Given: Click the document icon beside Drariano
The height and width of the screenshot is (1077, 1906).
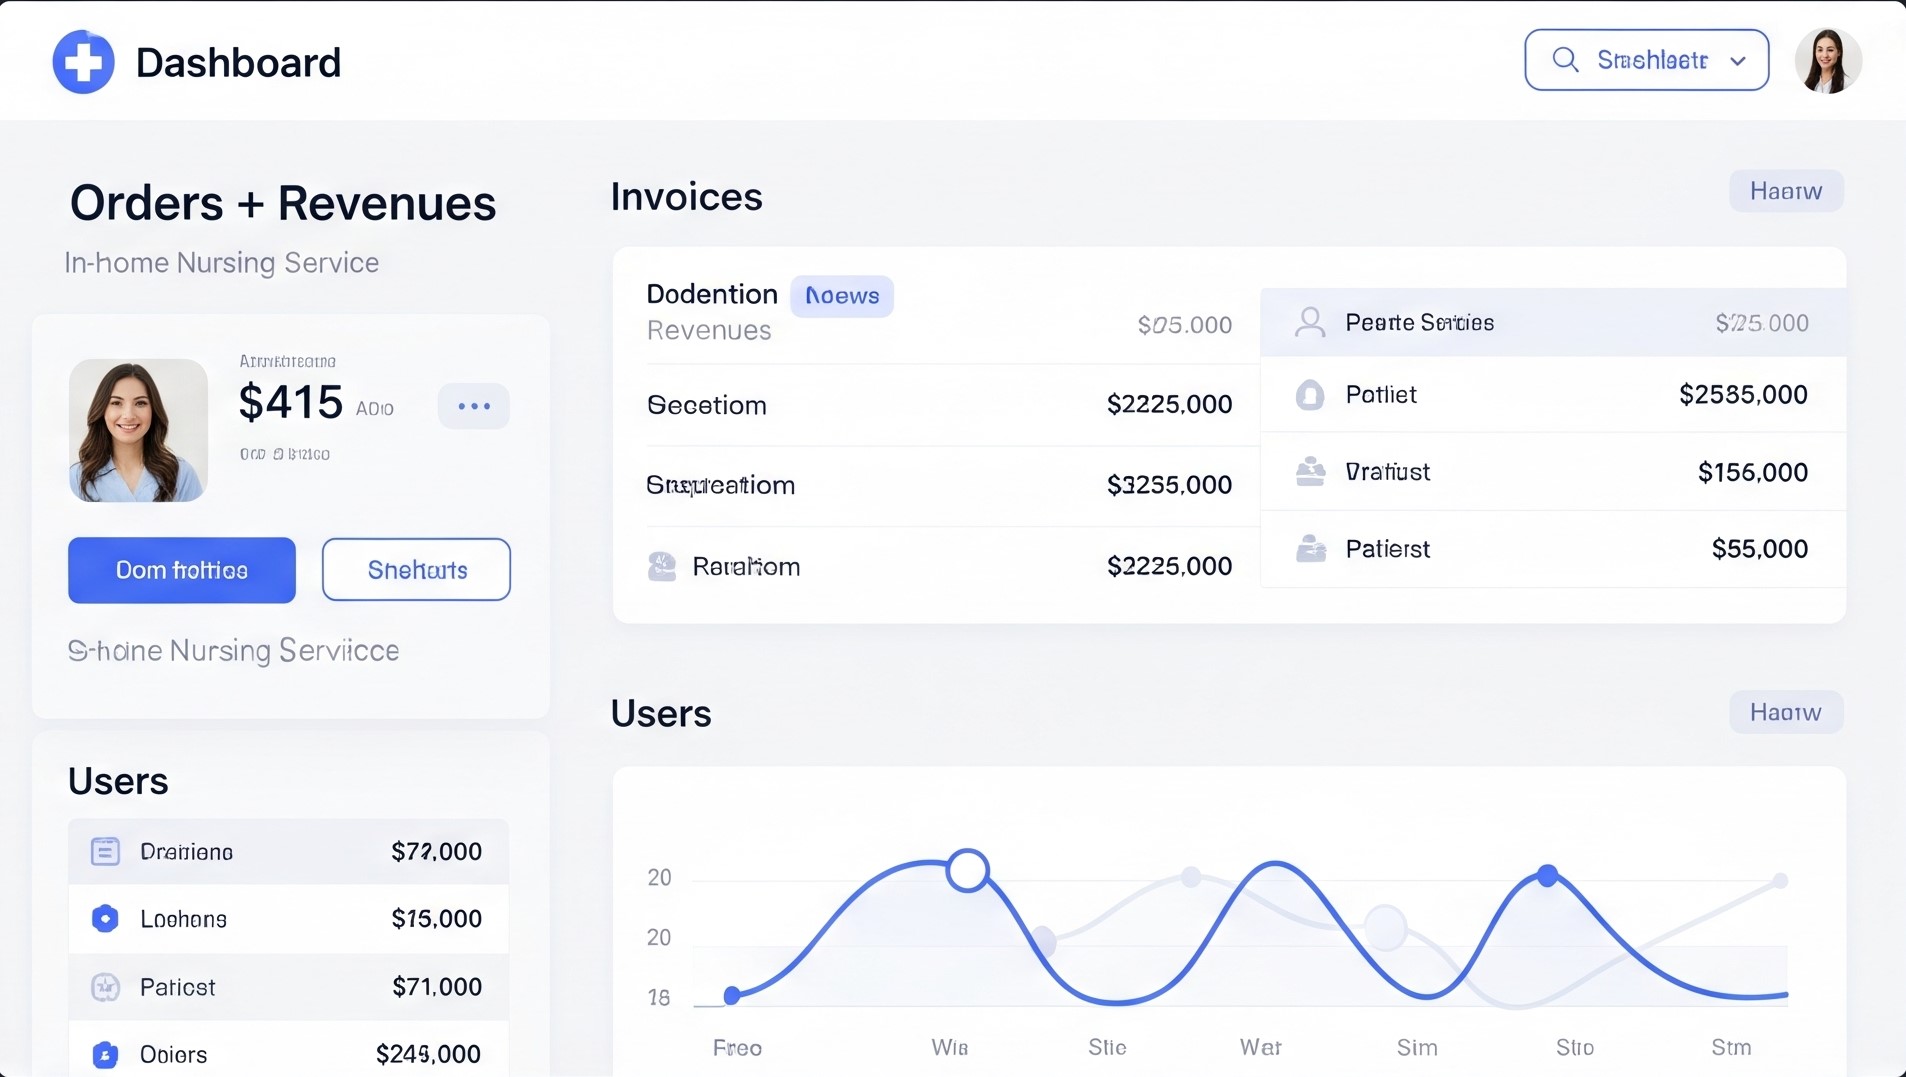Looking at the screenshot, I should (x=104, y=851).
